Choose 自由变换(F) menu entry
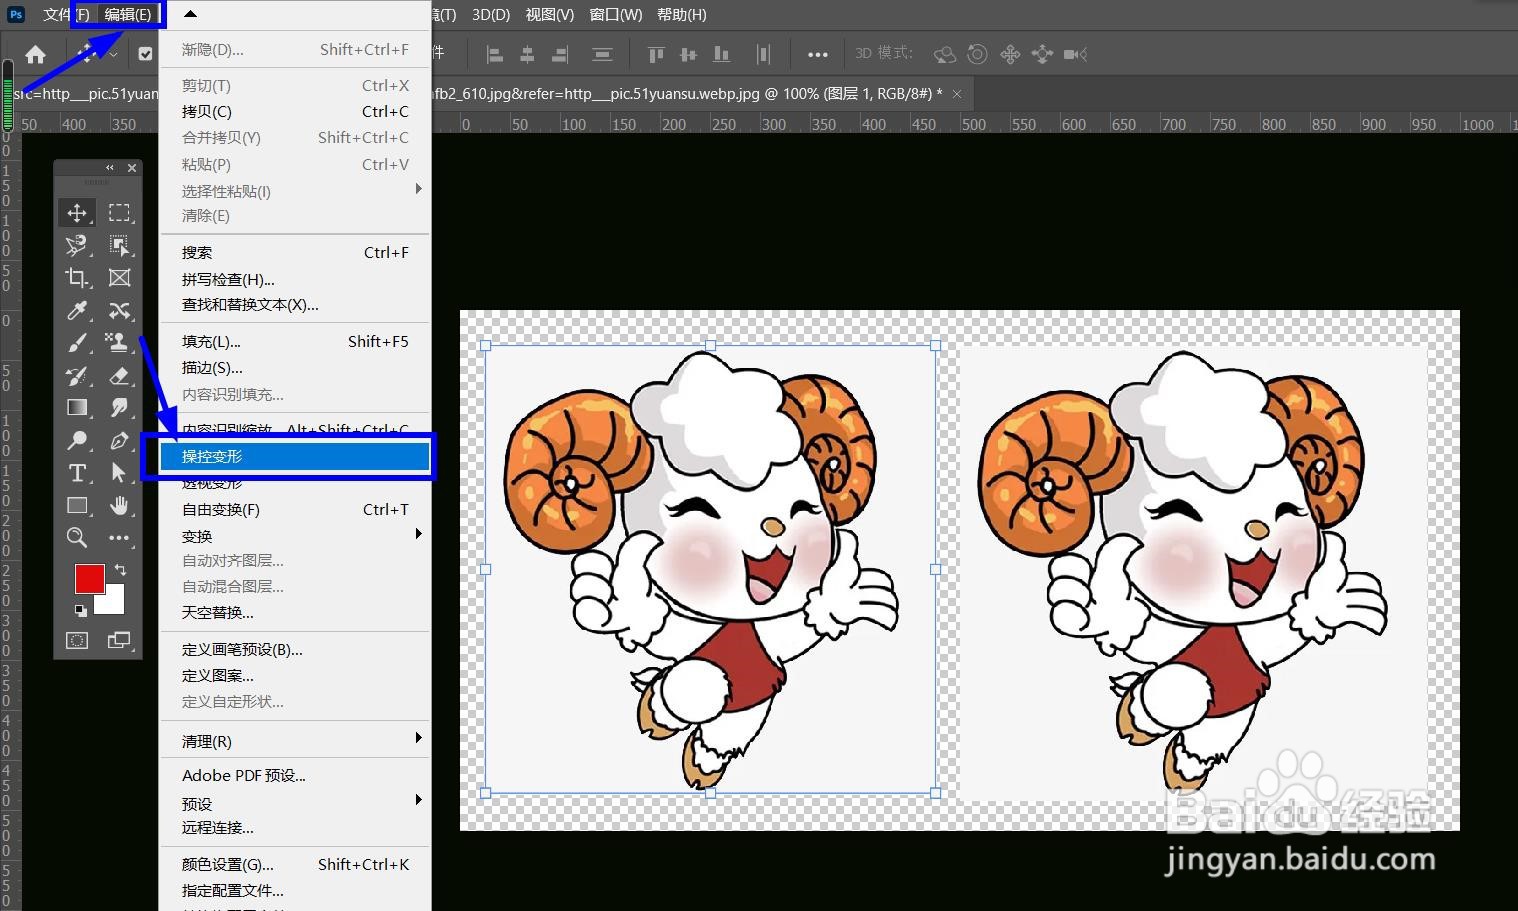1518x911 pixels. click(x=295, y=509)
